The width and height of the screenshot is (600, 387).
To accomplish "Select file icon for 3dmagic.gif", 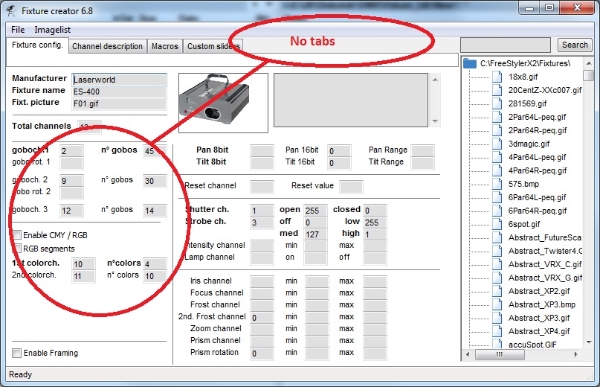I will 497,144.
